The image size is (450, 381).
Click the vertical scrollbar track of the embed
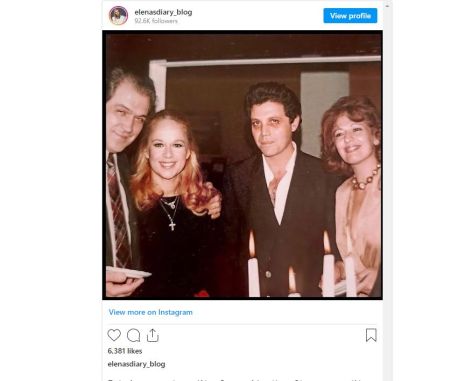(x=387, y=193)
